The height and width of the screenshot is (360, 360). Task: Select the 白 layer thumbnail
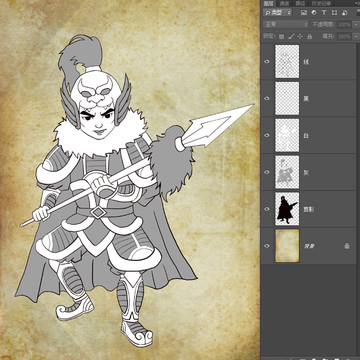click(x=287, y=135)
